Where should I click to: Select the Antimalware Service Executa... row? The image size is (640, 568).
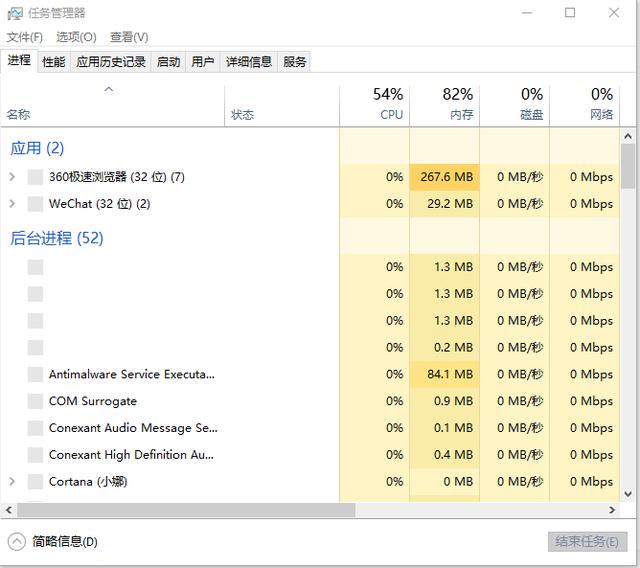[310, 374]
